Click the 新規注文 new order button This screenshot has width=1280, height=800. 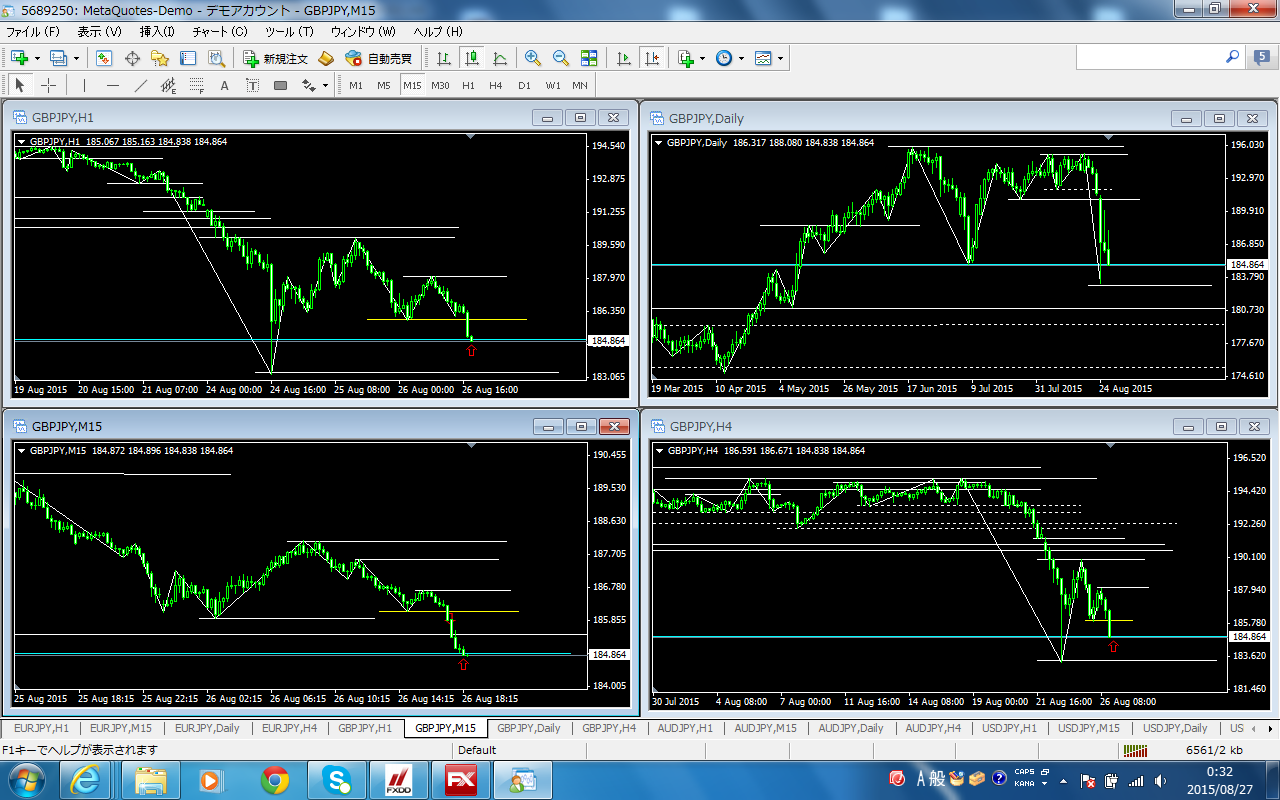[x=277, y=58]
